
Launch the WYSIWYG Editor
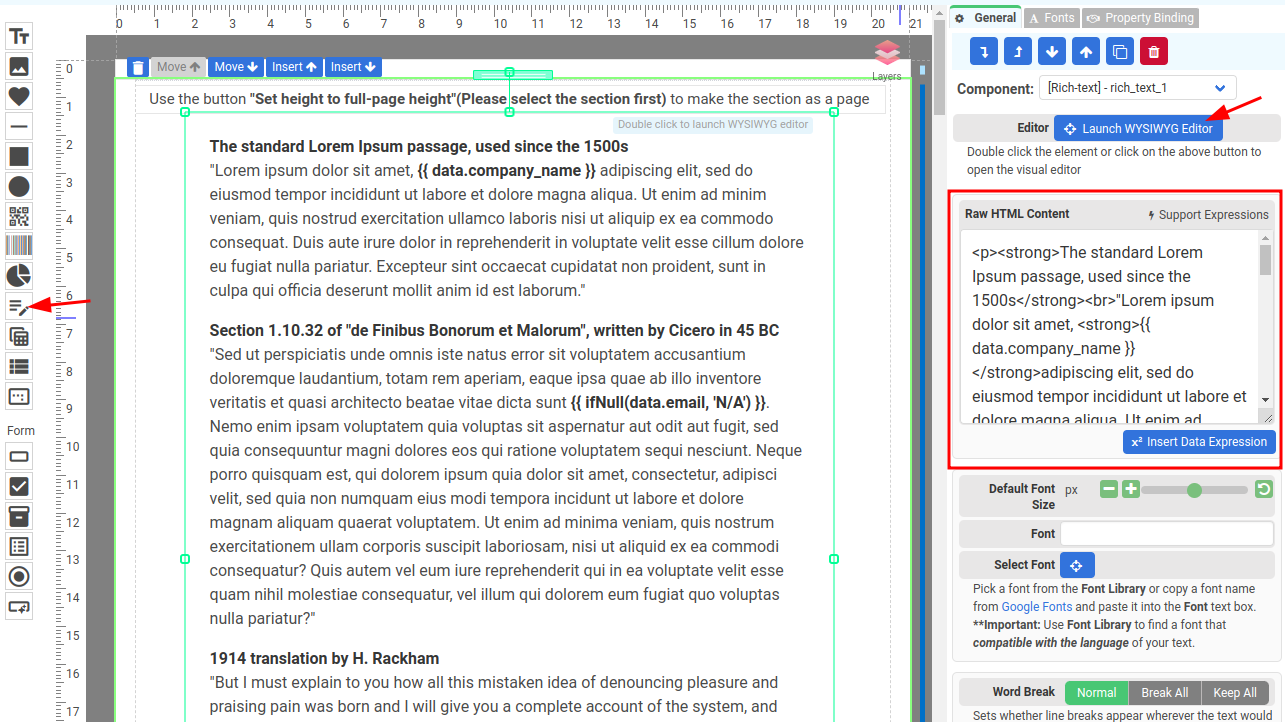point(1138,129)
